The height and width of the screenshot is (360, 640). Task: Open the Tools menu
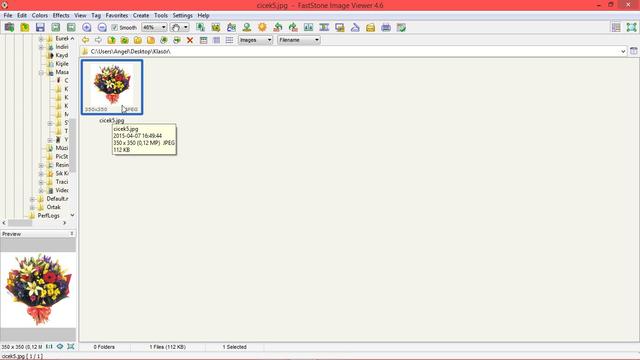tap(161, 15)
